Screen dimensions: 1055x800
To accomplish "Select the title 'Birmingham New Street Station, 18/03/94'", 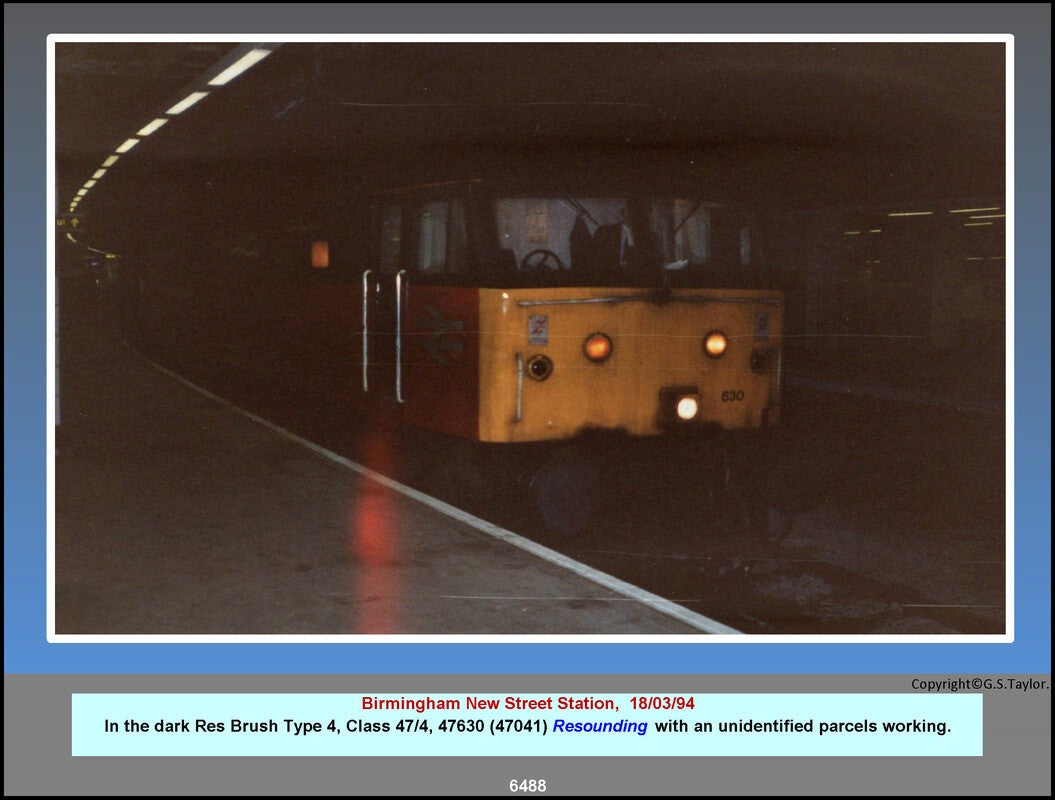I will (x=528, y=704).
